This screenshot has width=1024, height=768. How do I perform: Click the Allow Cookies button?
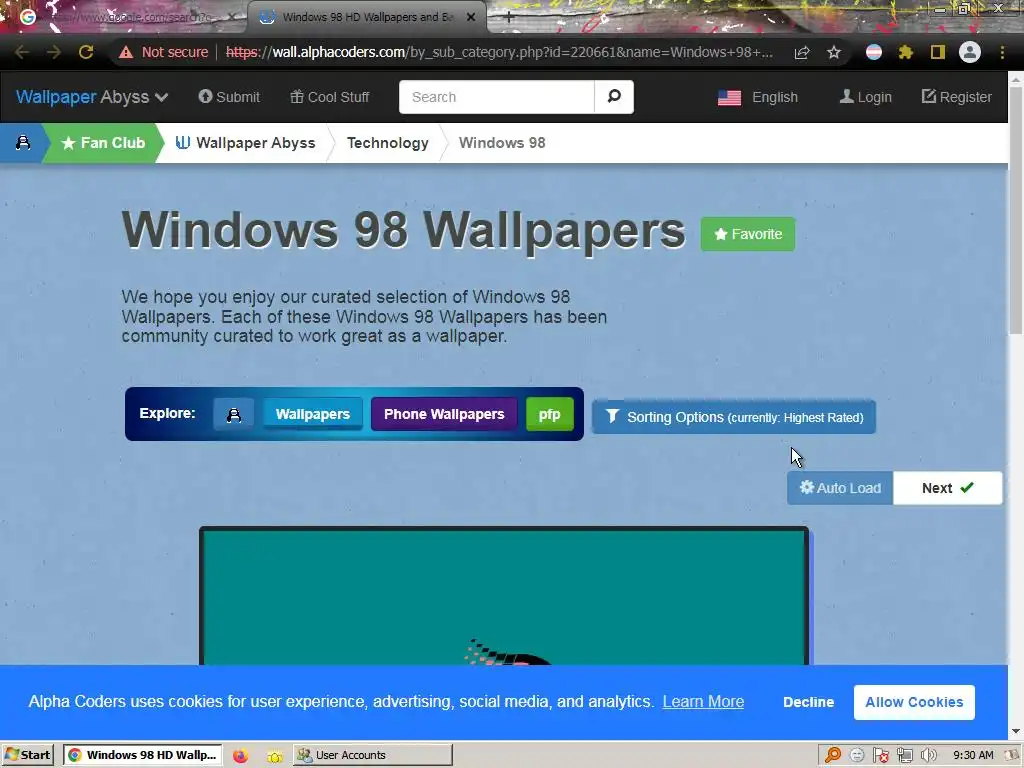click(914, 702)
